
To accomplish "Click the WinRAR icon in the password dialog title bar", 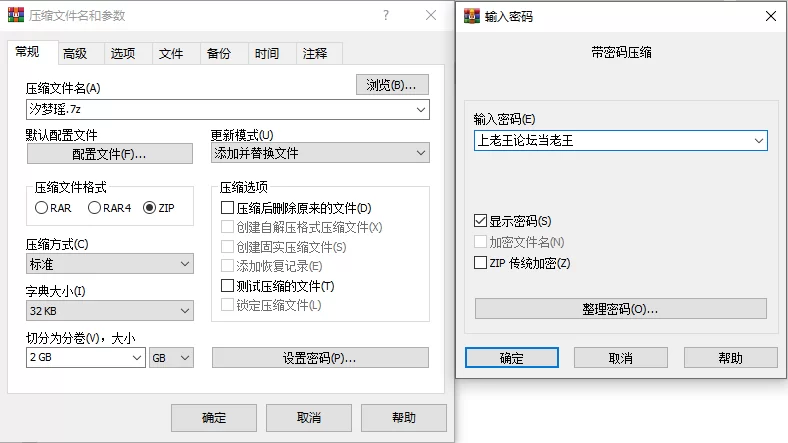I will [470, 17].
